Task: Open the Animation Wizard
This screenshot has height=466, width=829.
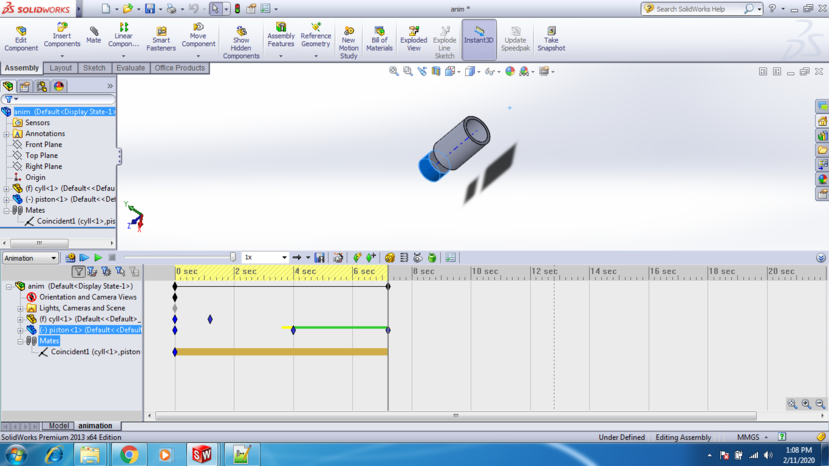Action: tap(338, 258)
